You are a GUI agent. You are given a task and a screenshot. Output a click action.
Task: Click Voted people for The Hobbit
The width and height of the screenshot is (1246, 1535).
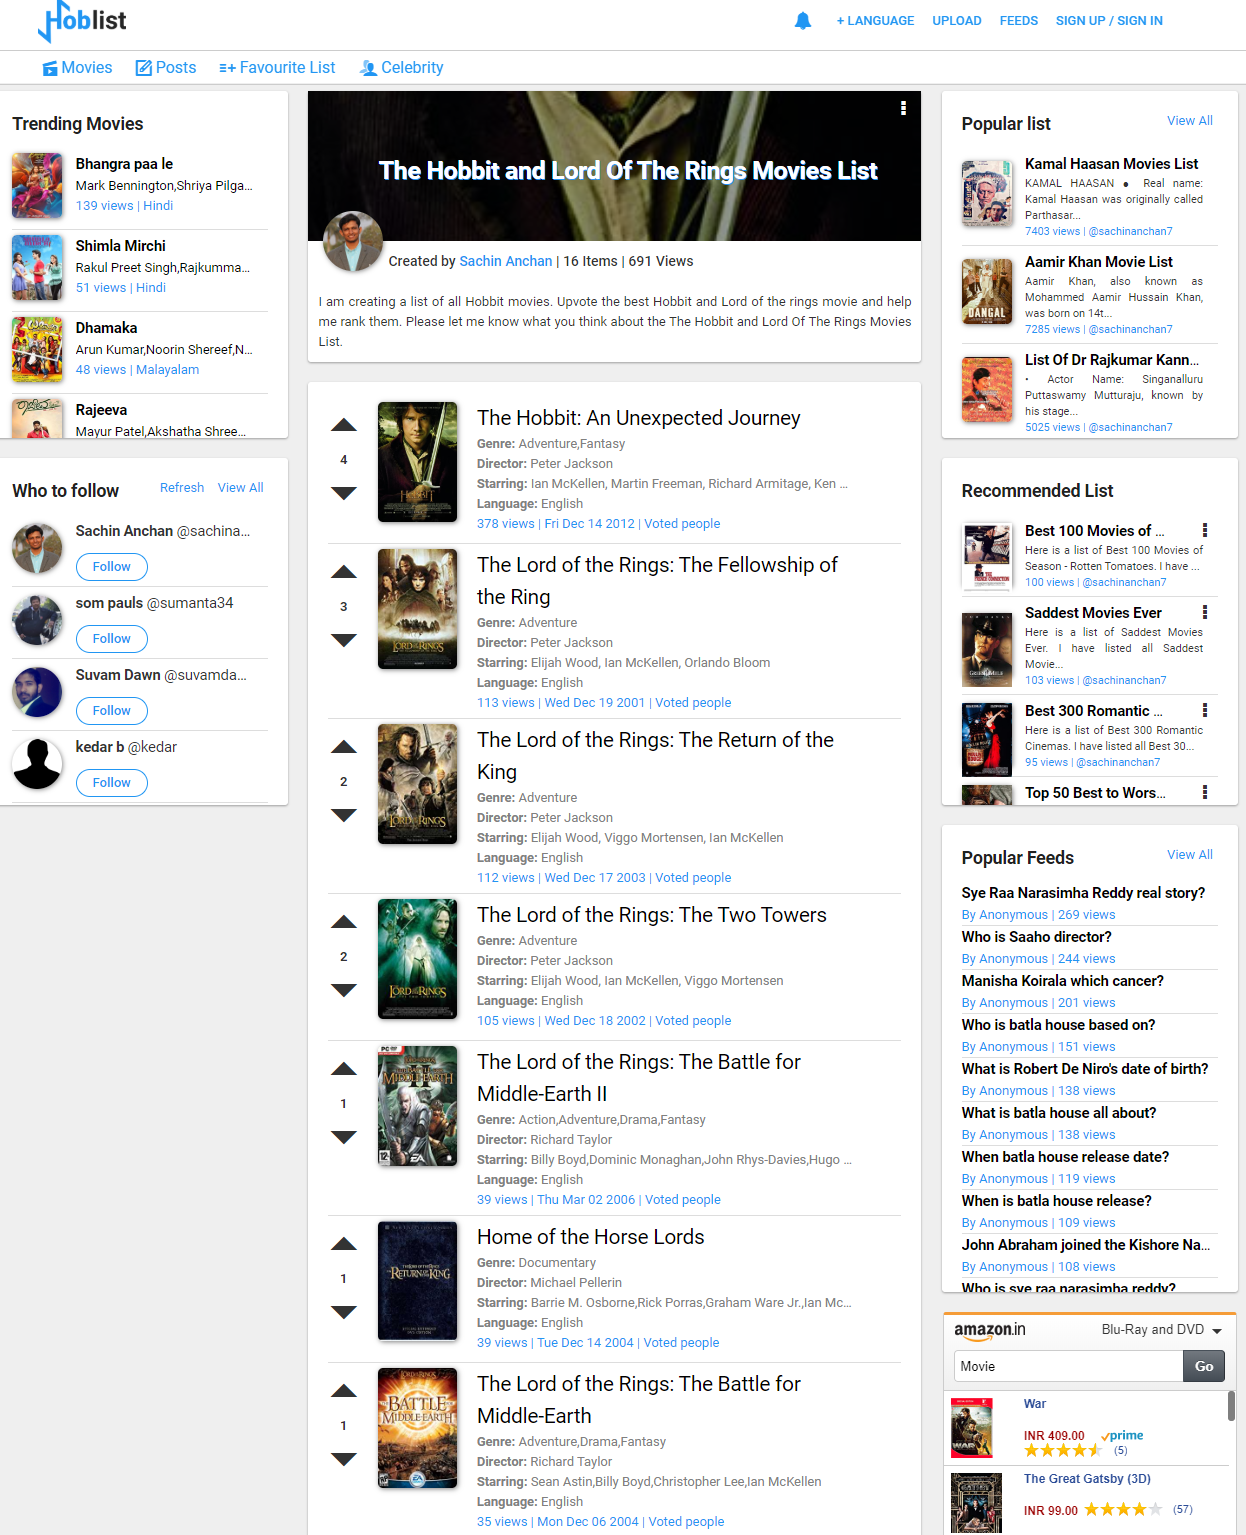(682, 524)
